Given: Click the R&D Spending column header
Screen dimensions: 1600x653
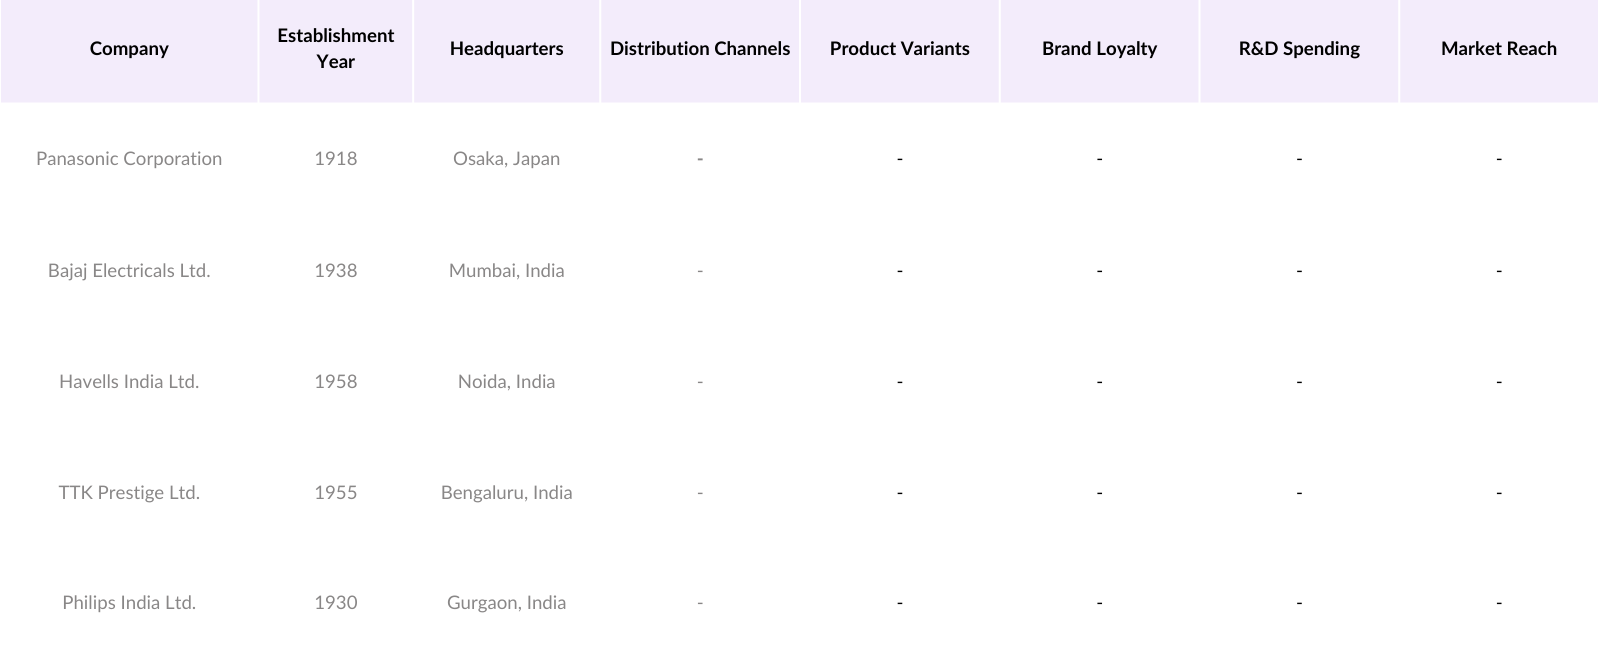Looking at the screenshot, I should [1299, 49].
